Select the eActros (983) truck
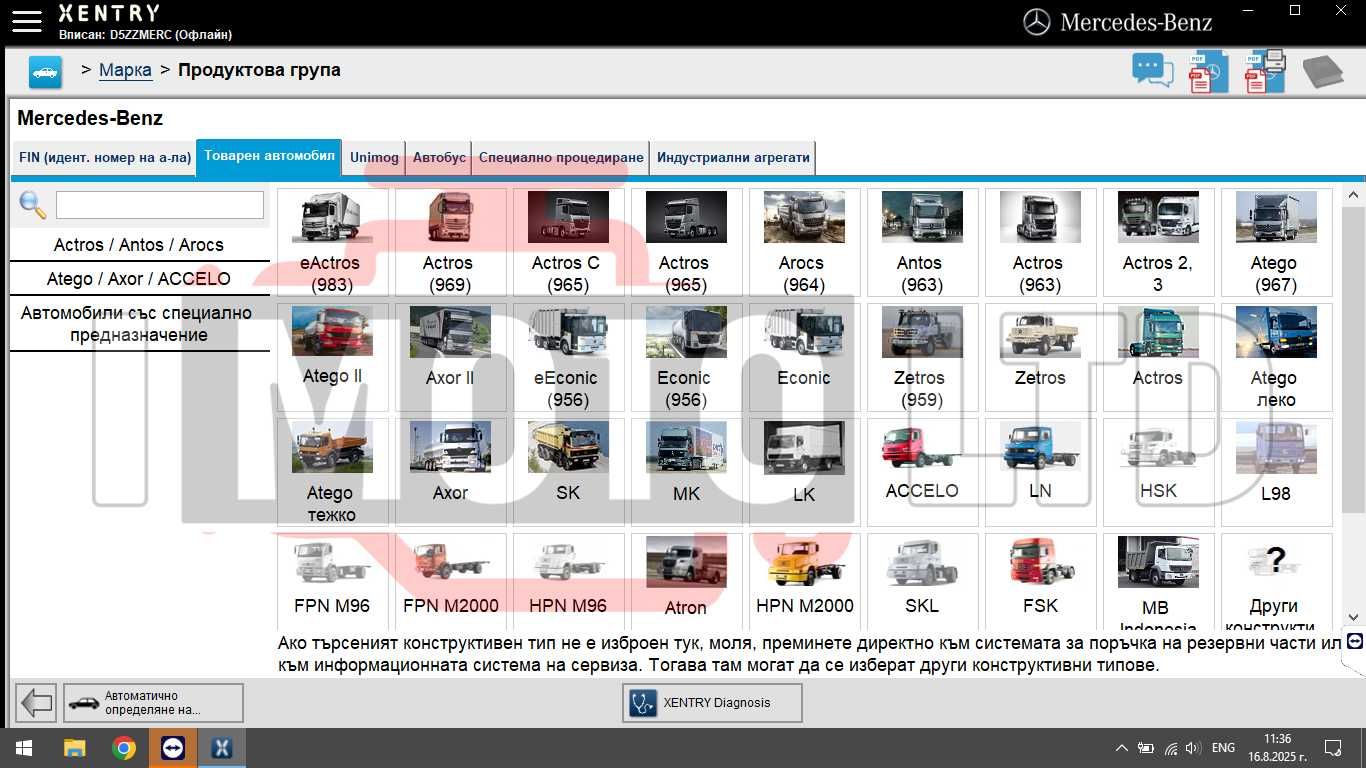 point(332,243)
